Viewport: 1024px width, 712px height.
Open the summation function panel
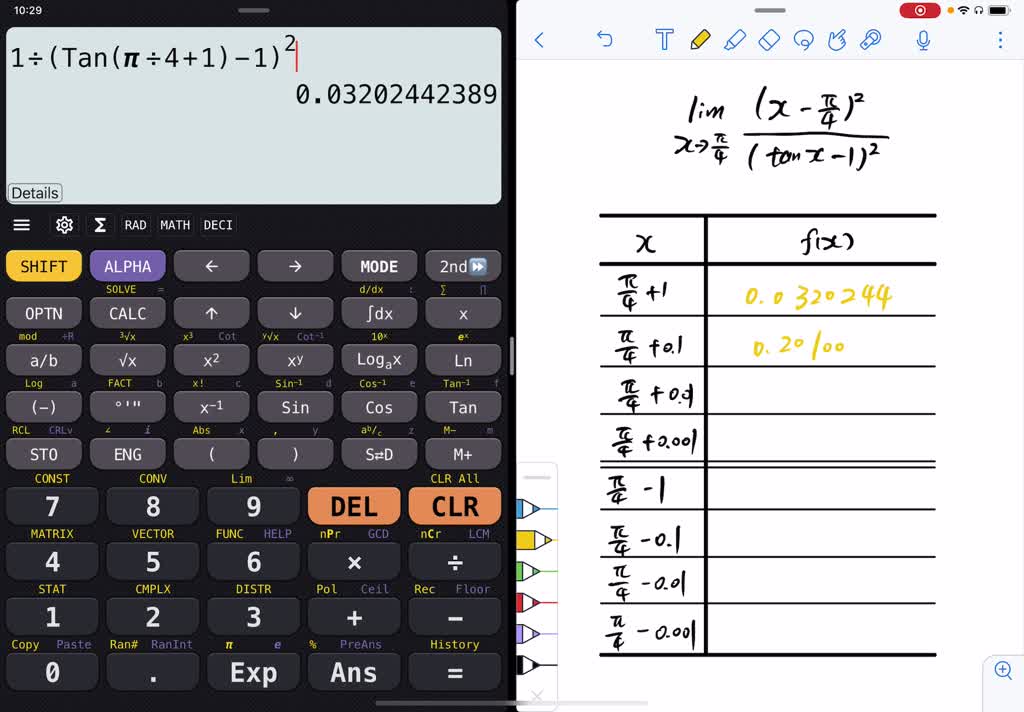pyautogui.click(x=99, y=225)
